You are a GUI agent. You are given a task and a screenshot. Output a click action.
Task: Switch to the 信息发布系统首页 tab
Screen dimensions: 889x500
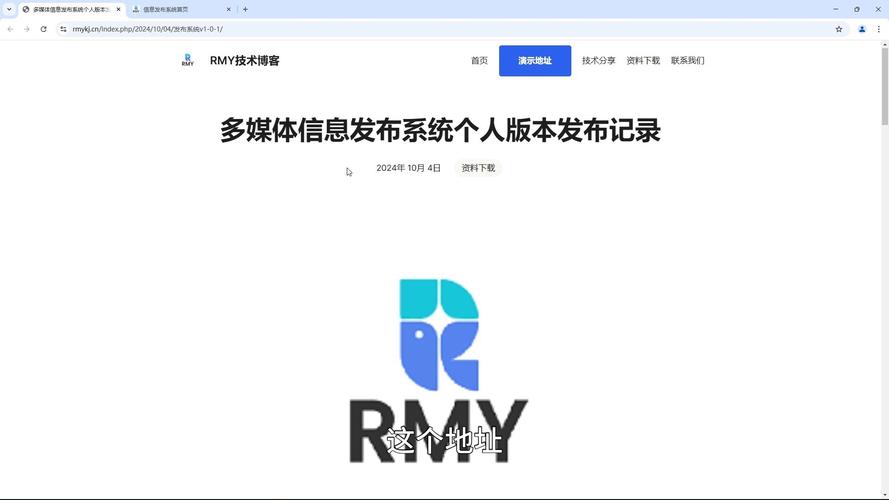(x=182, y=9)
